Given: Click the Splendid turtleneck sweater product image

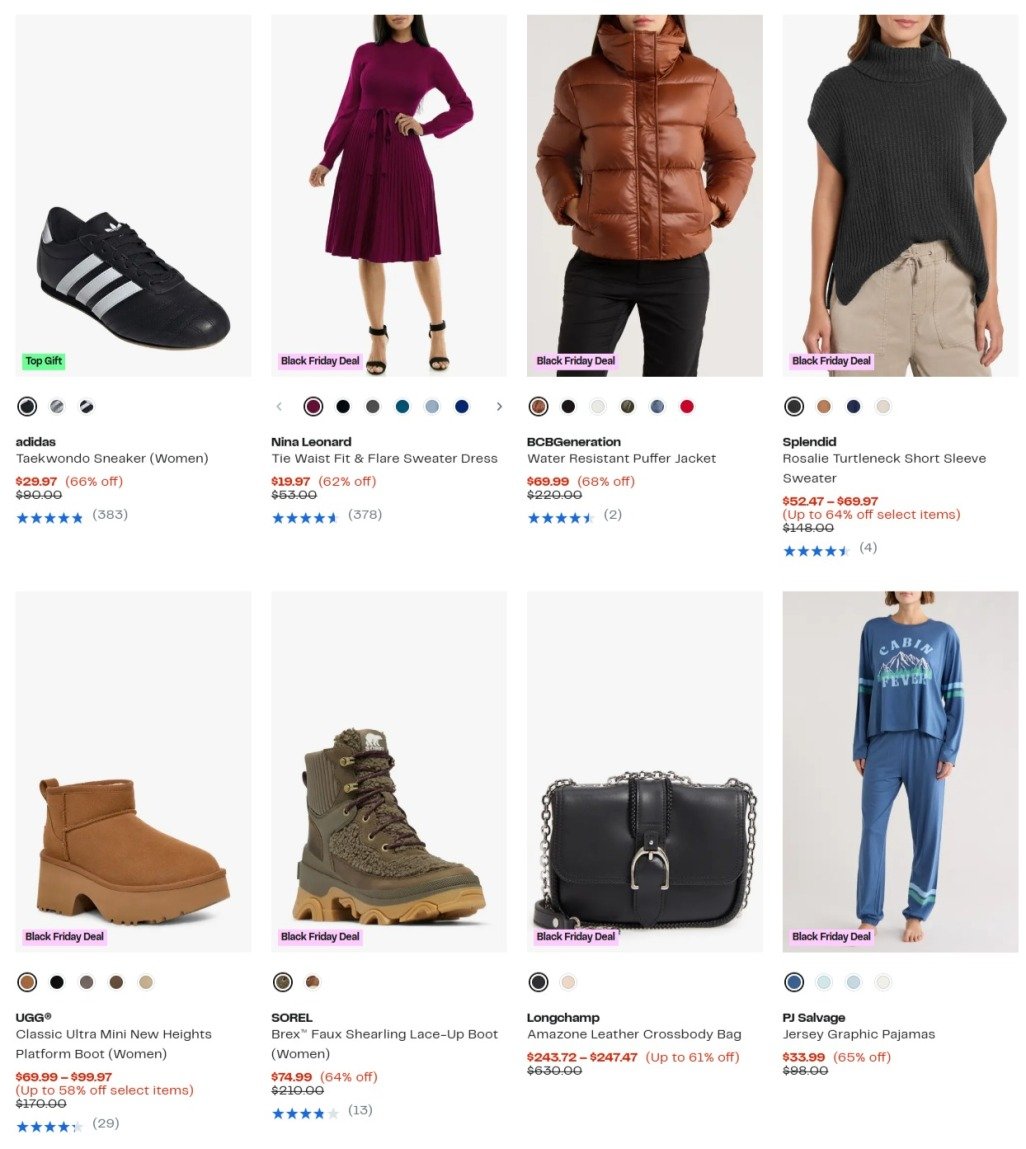Looking at the screenshot, I should coord(900,195).
